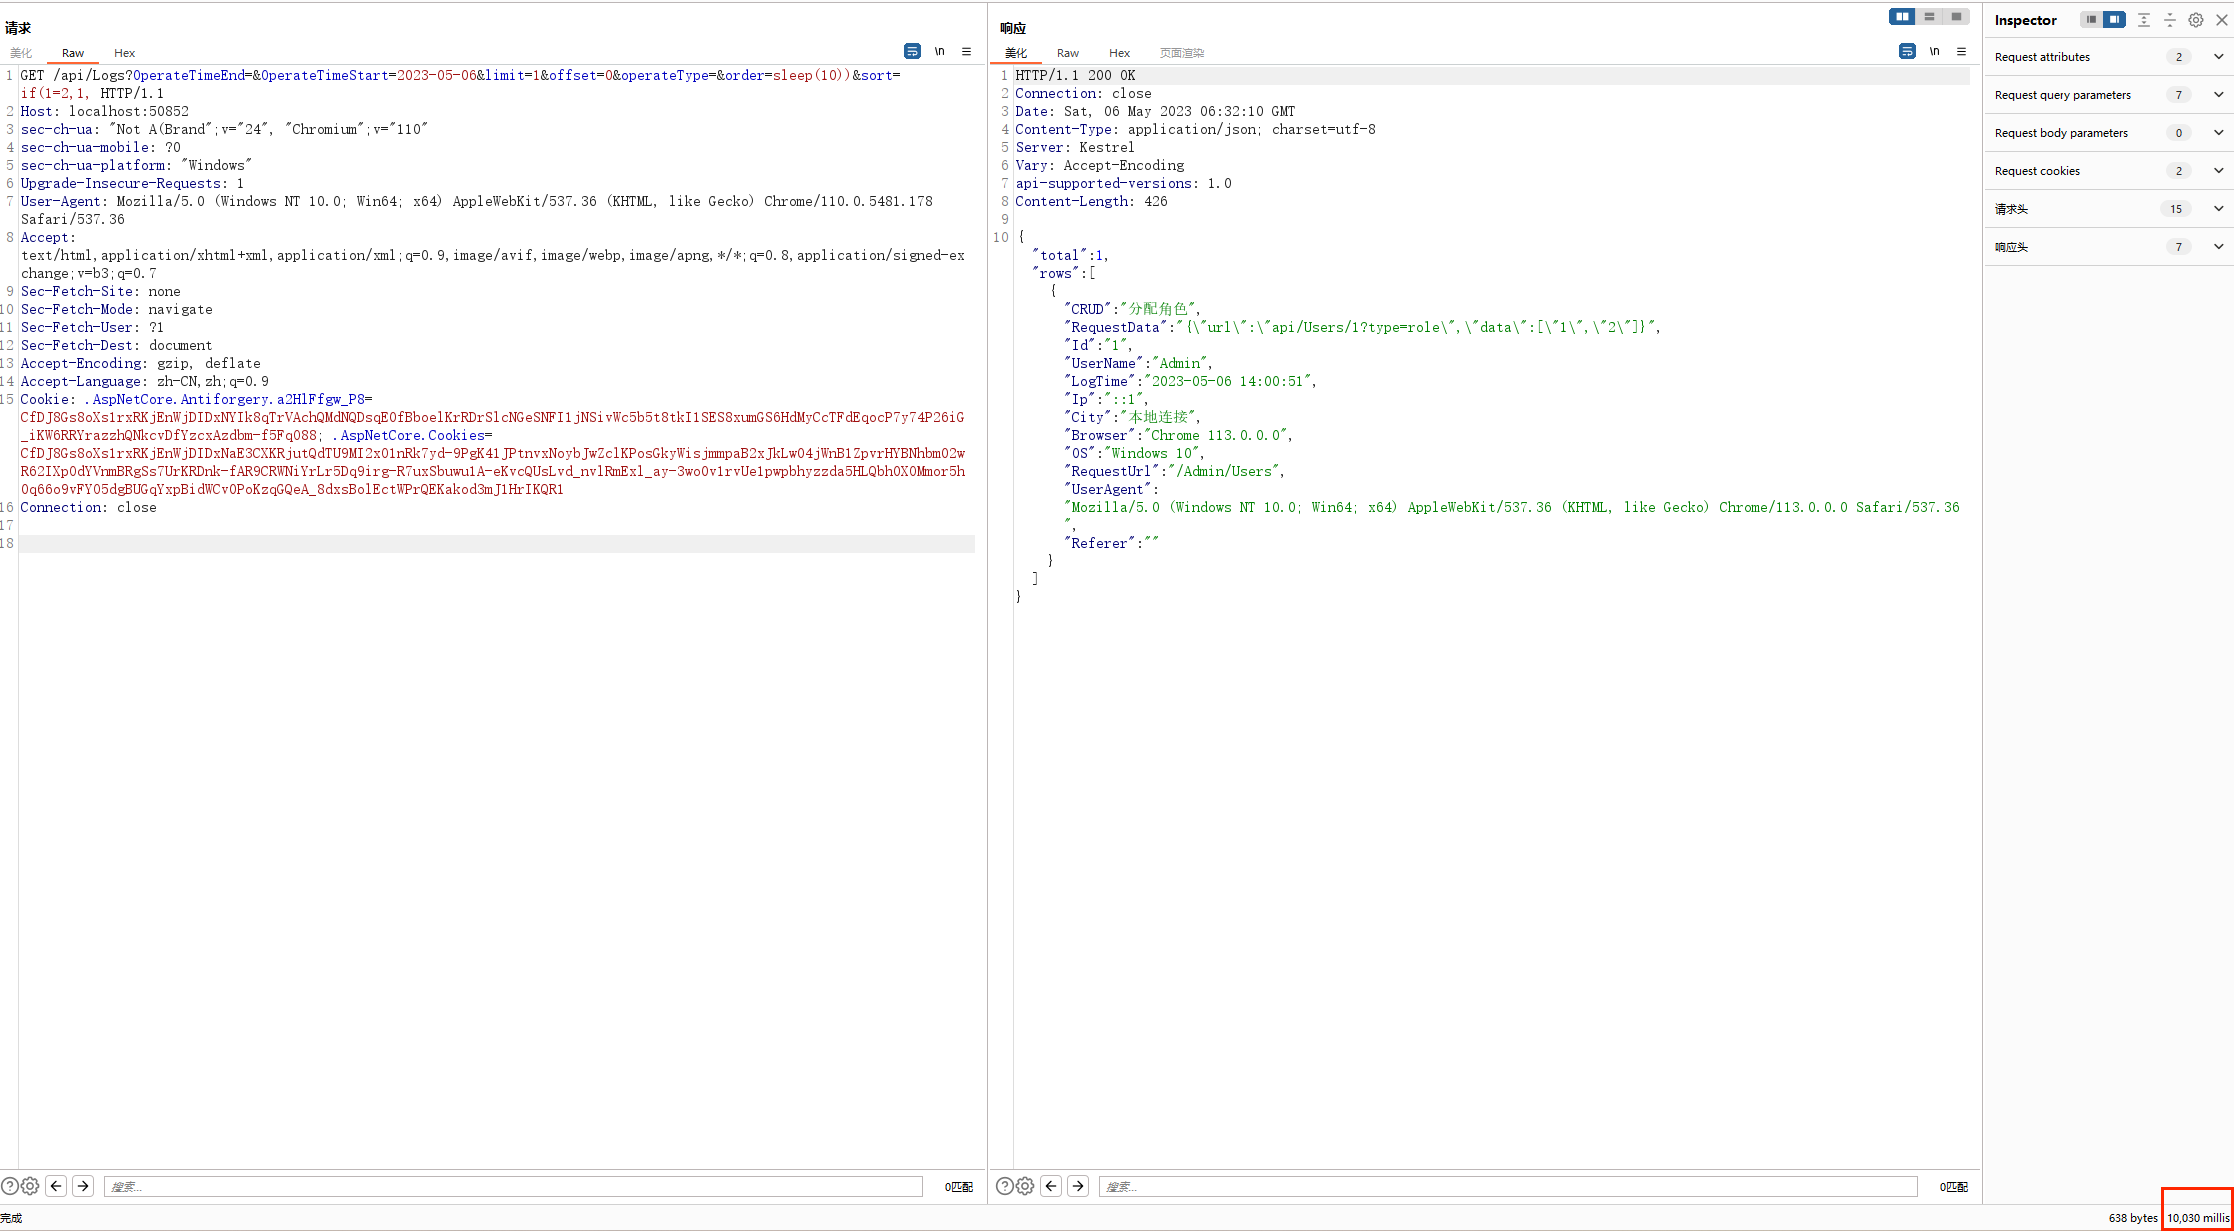This screenshot has height=1231, width=2234.
Task: Click the HTTP/1.1 200 OK status line
Action: tap(1075, 75)
